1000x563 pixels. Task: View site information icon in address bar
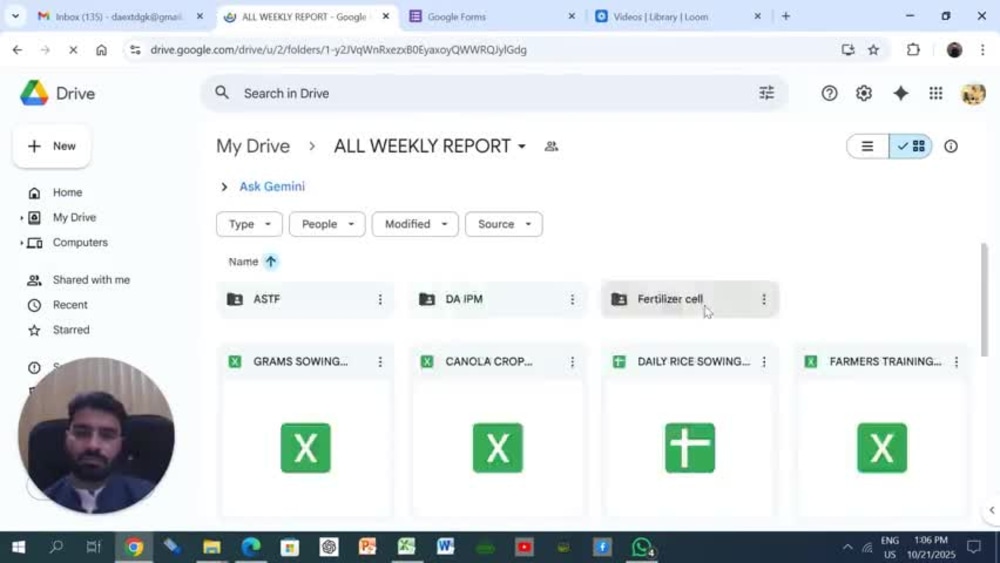click(x=135, y=50)
